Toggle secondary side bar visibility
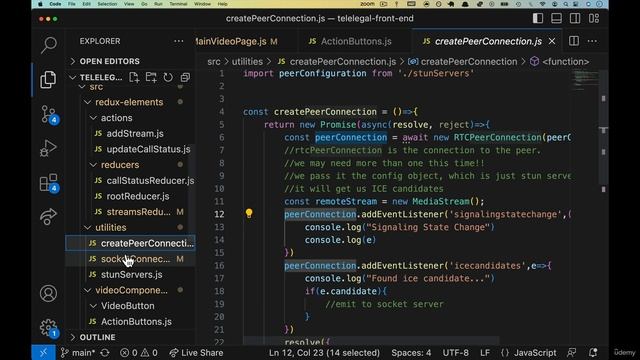Screen dimensions: 640x360 tap(575, 18)
